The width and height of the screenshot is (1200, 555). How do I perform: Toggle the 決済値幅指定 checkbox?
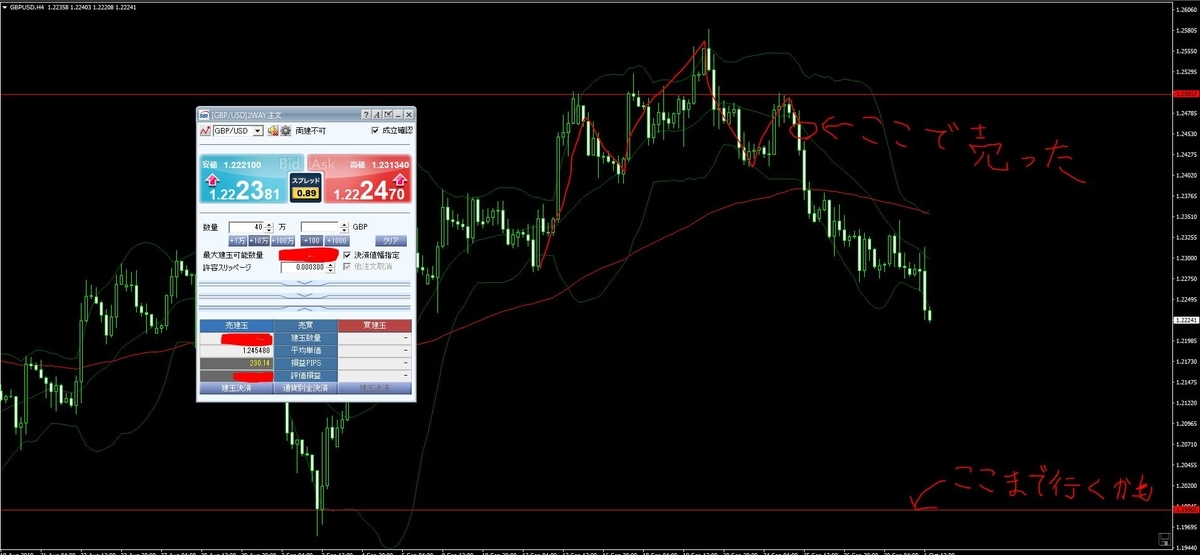[348, 255]
